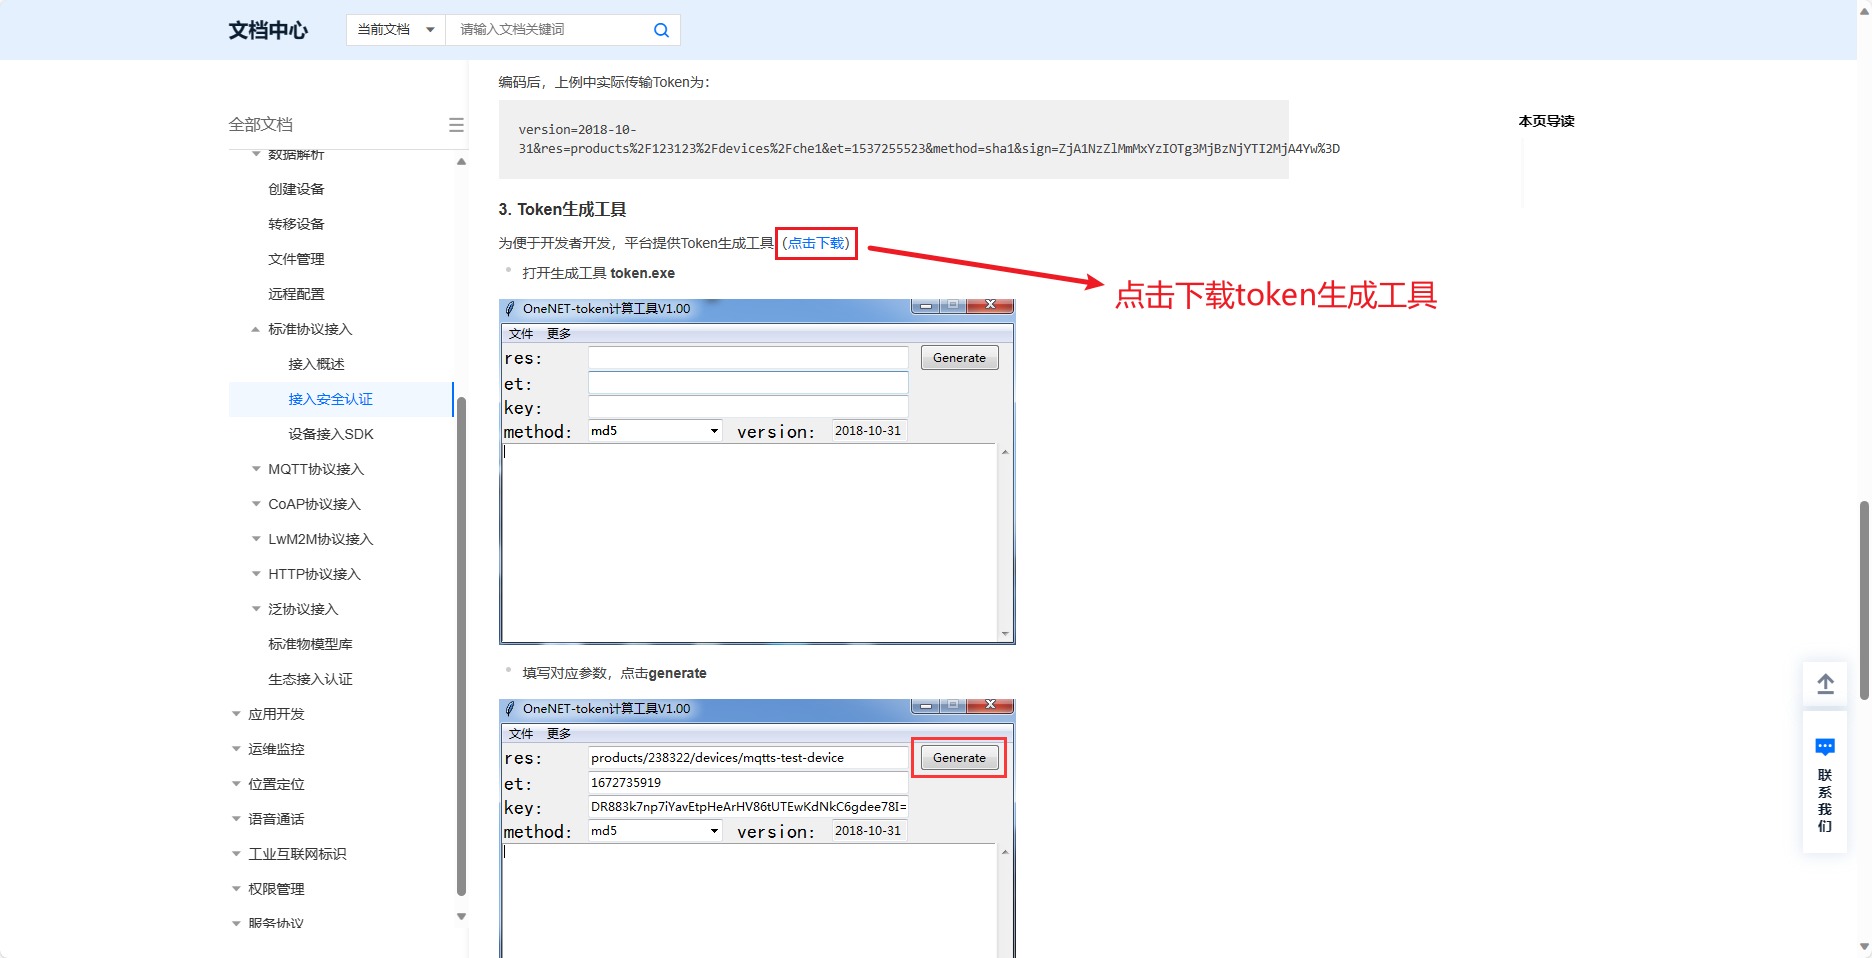Click the search magnifier icon

(x=661, y=30)
